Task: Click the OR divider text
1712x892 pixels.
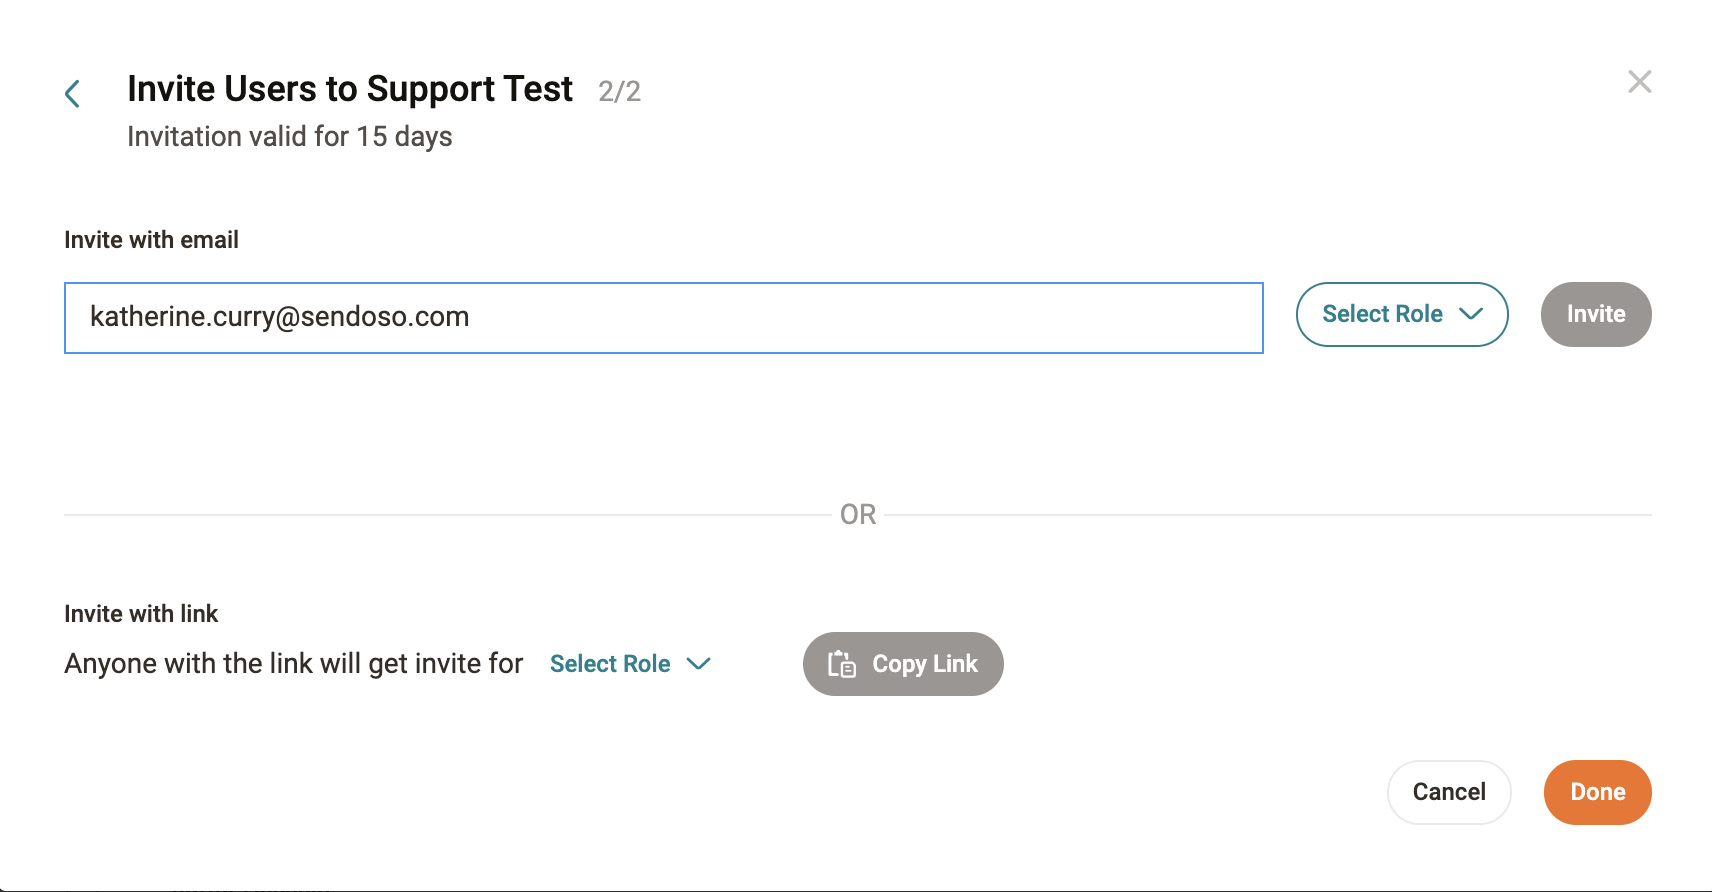Action: (858, 515)
